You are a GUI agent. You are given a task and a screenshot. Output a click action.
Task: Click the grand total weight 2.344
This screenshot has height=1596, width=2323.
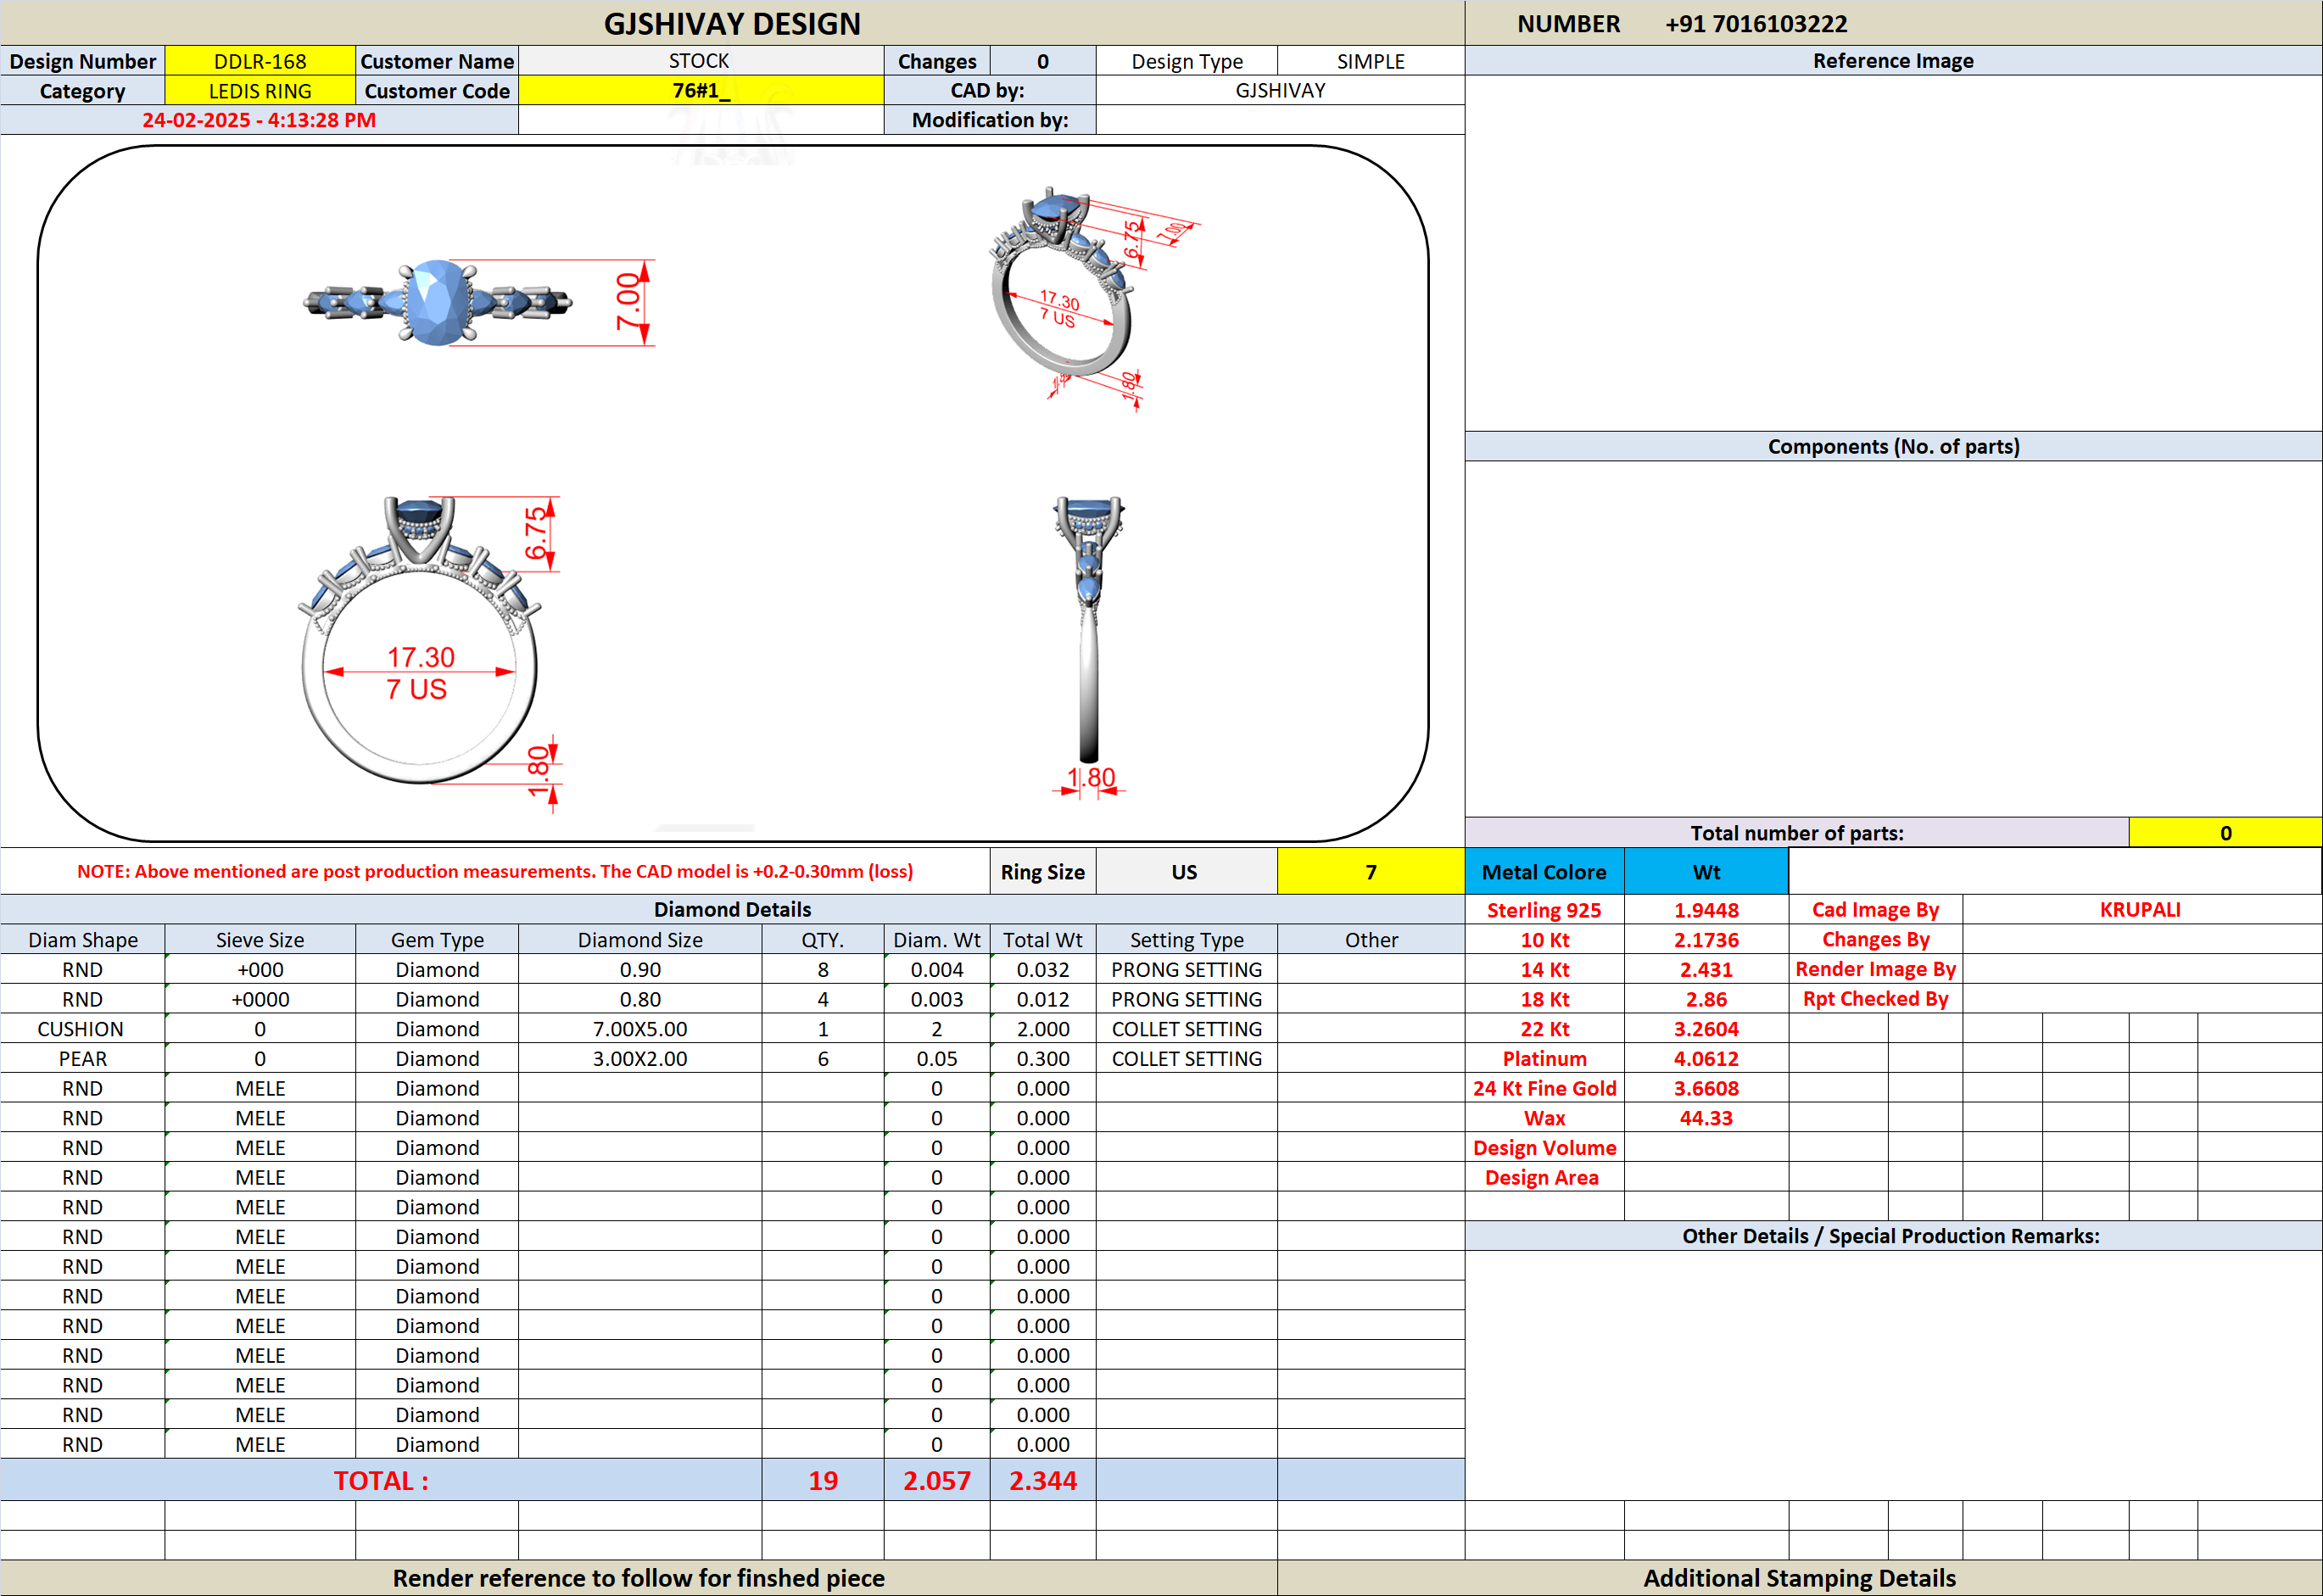pos(1043,1480)
